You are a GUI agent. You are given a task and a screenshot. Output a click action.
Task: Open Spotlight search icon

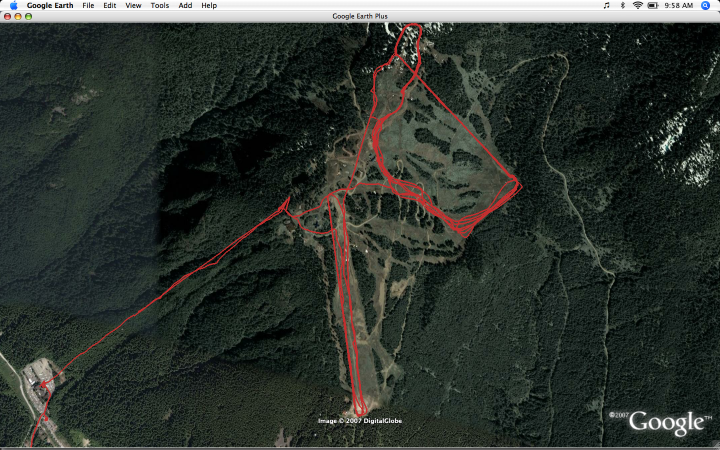point(705,6)
